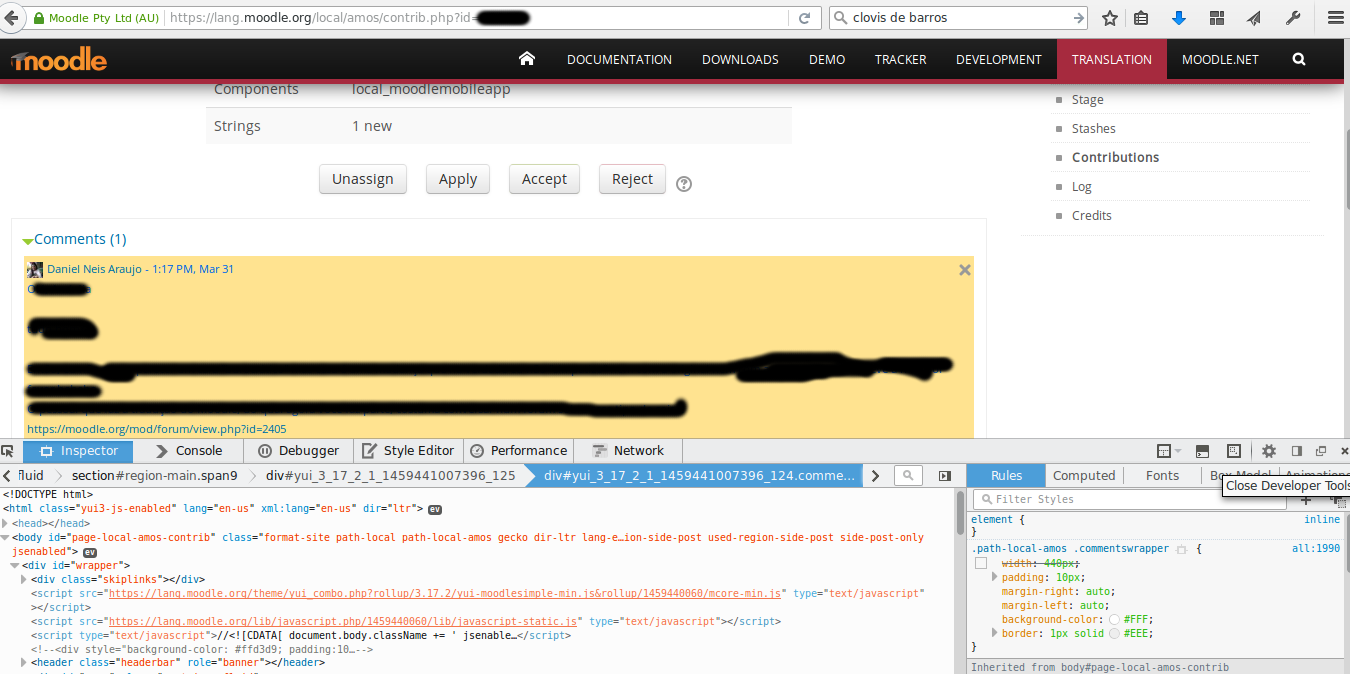Expand the border property
This screenshot has height=674, width=1350.
click(994, 633)
